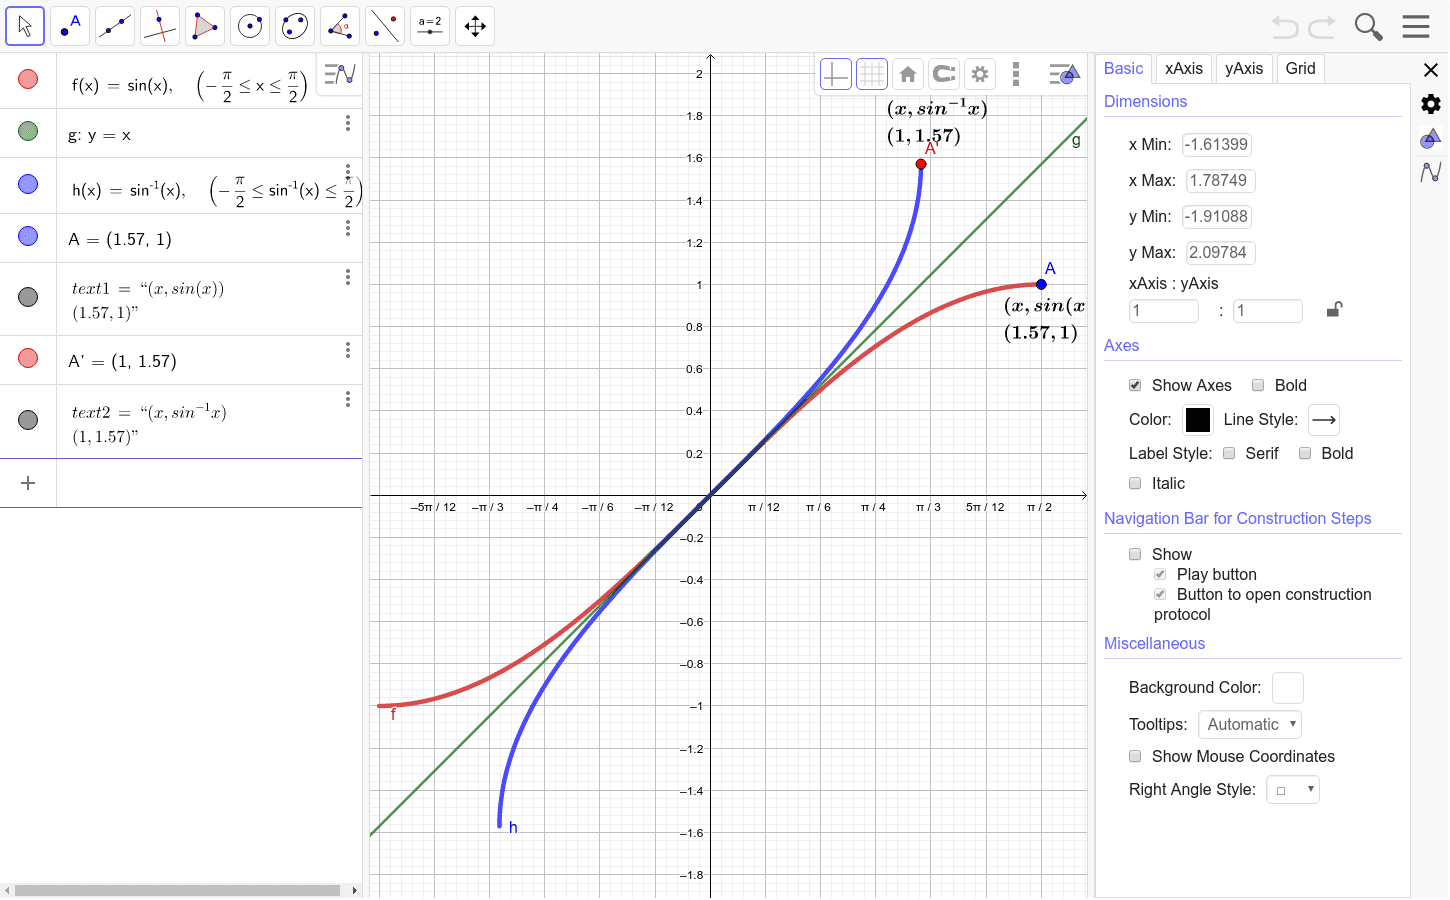The width and height of the screenshot is (1450, 900).
Task: Select the Angle tool
Action: point(339,26)
